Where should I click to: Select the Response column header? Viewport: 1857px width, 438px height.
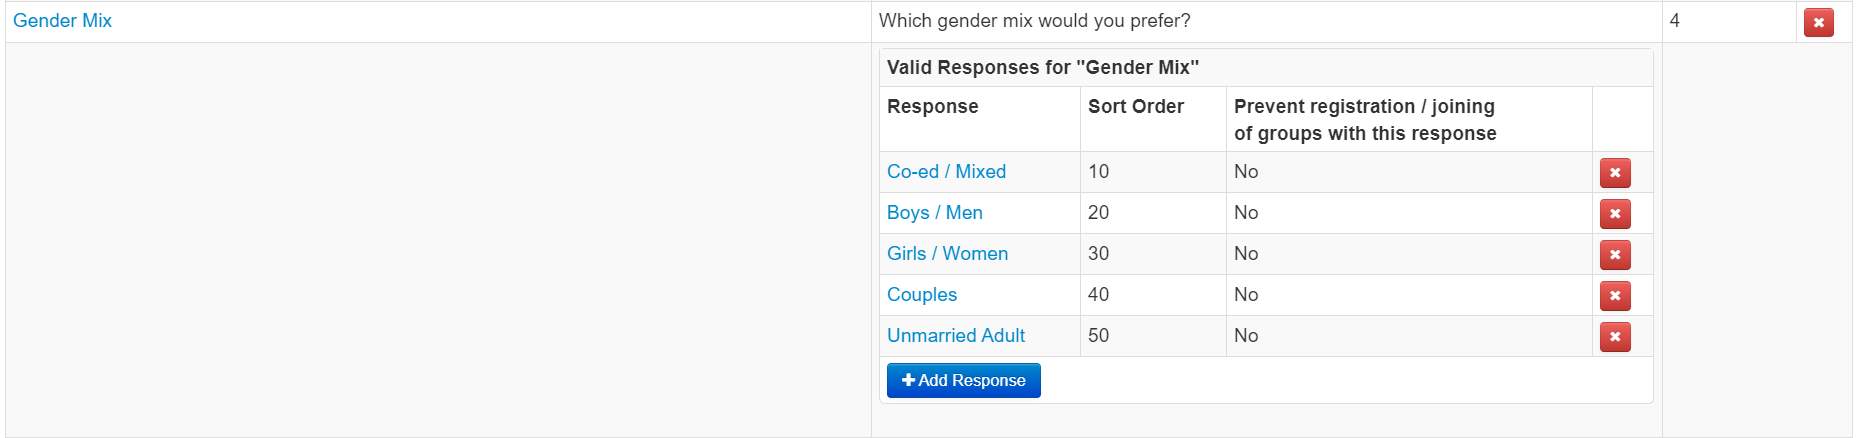click(933, 107)
